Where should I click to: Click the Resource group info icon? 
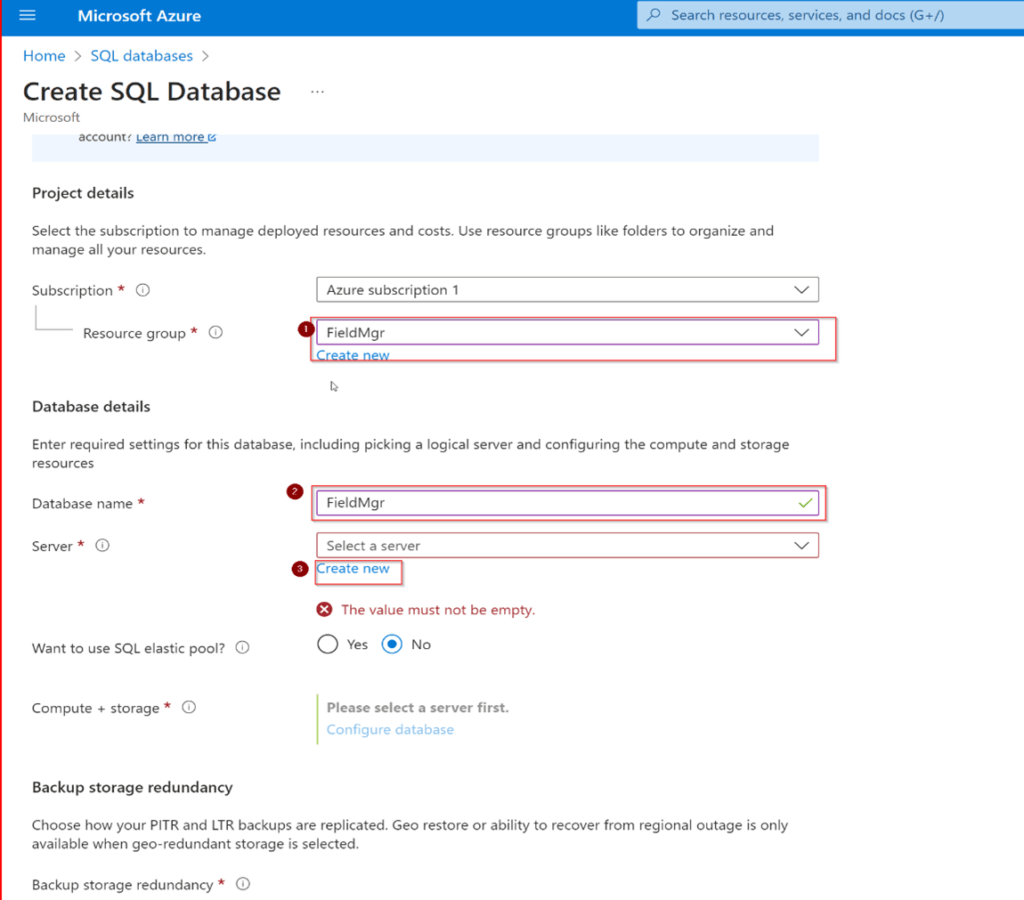click(x=216, y=332)
